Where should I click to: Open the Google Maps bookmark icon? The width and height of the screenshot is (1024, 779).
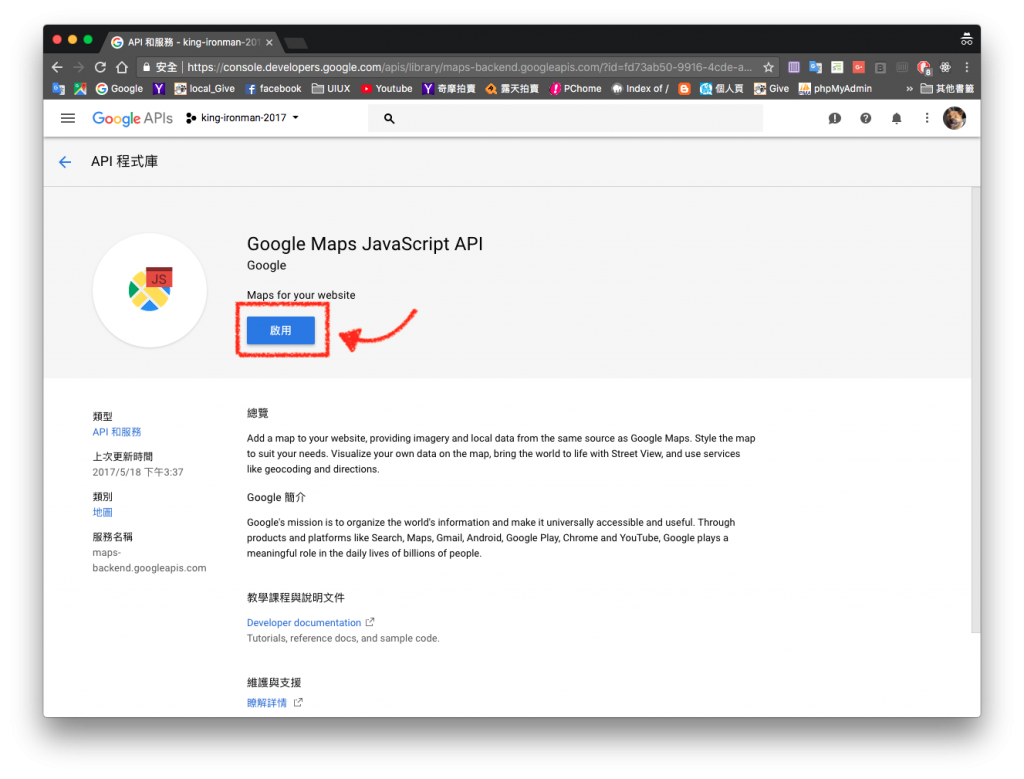80,89
